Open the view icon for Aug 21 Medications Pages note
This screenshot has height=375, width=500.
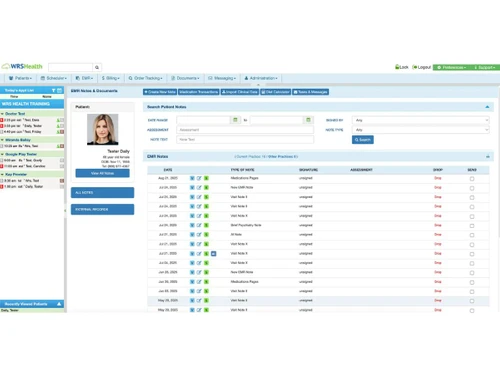[x=192, y=178]
